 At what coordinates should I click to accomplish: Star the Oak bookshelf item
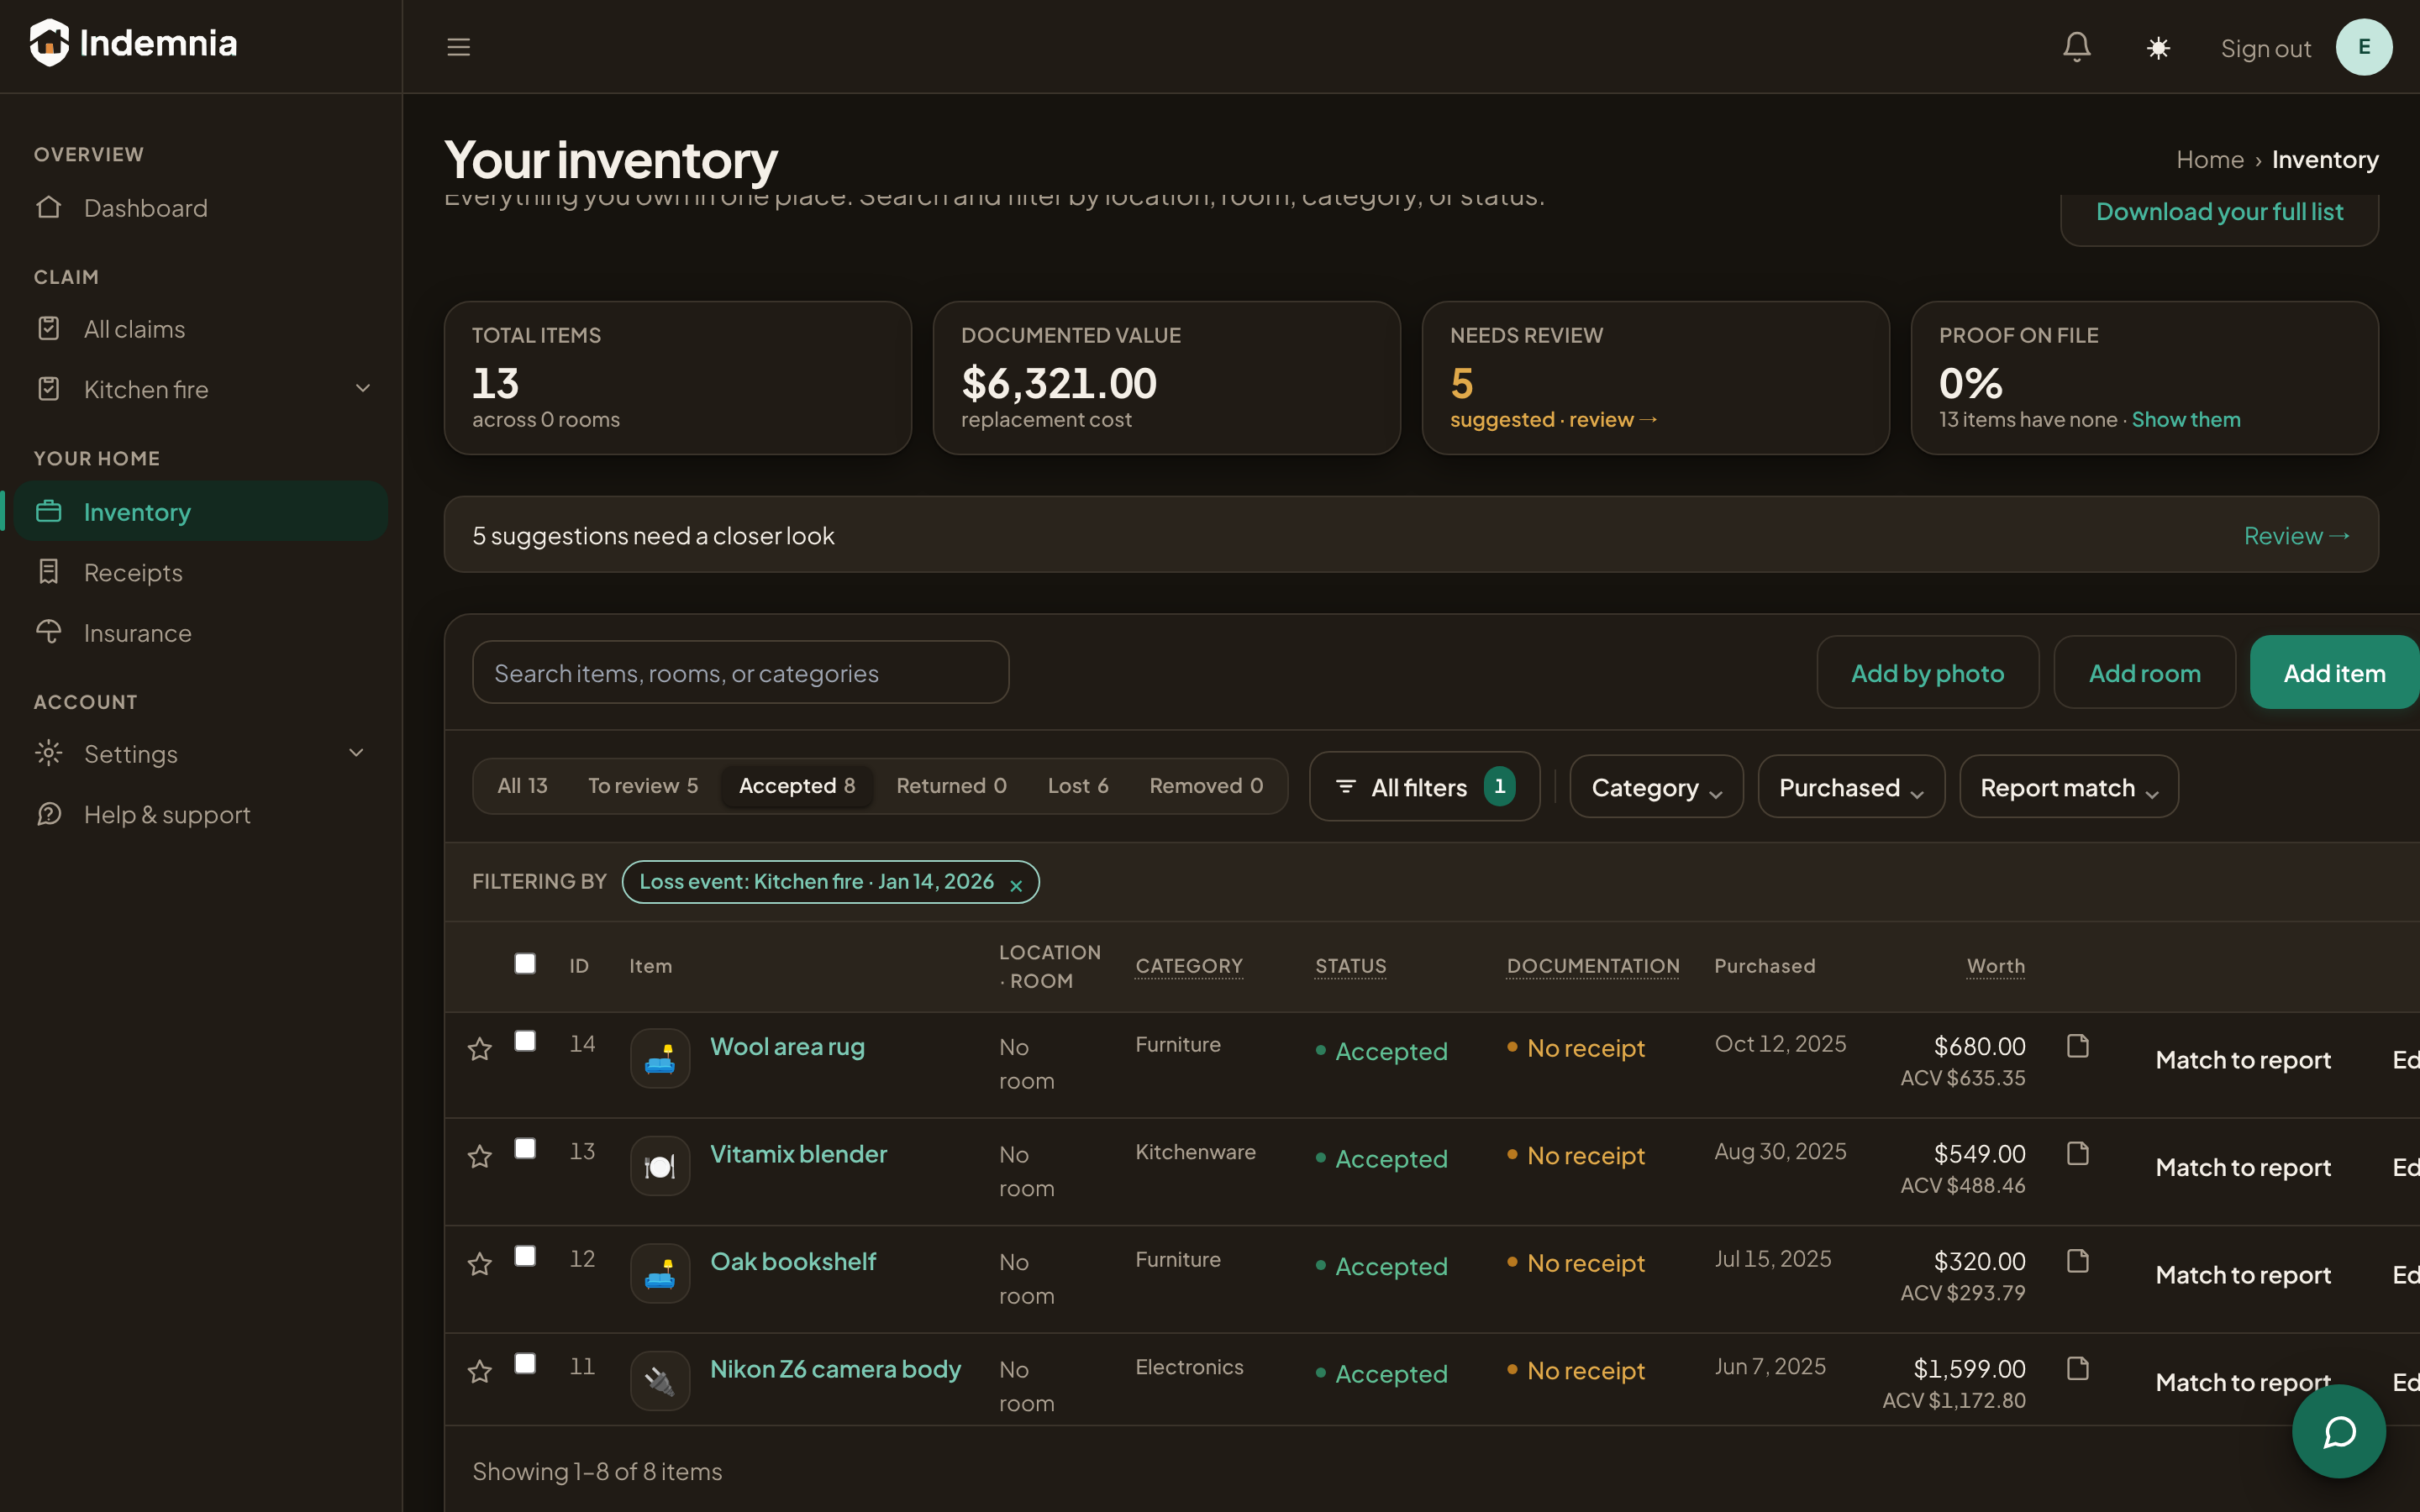click(480, 1263)
